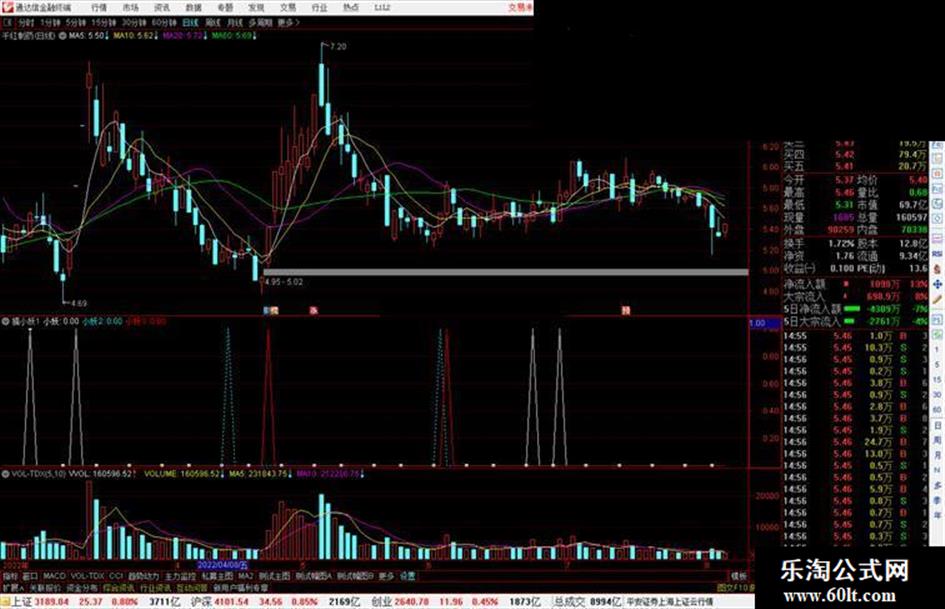Click the 周 period shortcut in right sidebar
Image resolution: width=945 pixels, height=609 pixels.
click(937, 441)
